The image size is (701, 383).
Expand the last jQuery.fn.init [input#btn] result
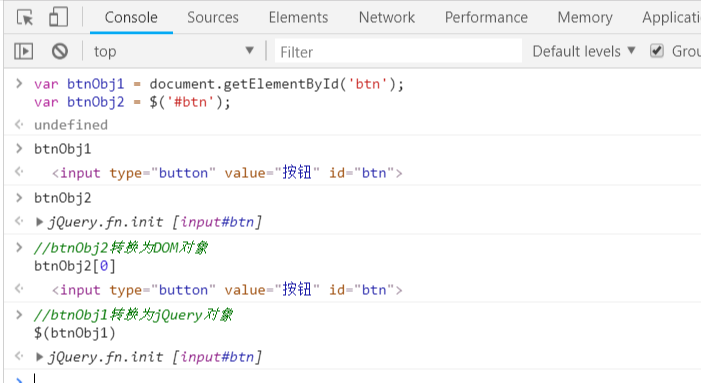tap(39, 357)
